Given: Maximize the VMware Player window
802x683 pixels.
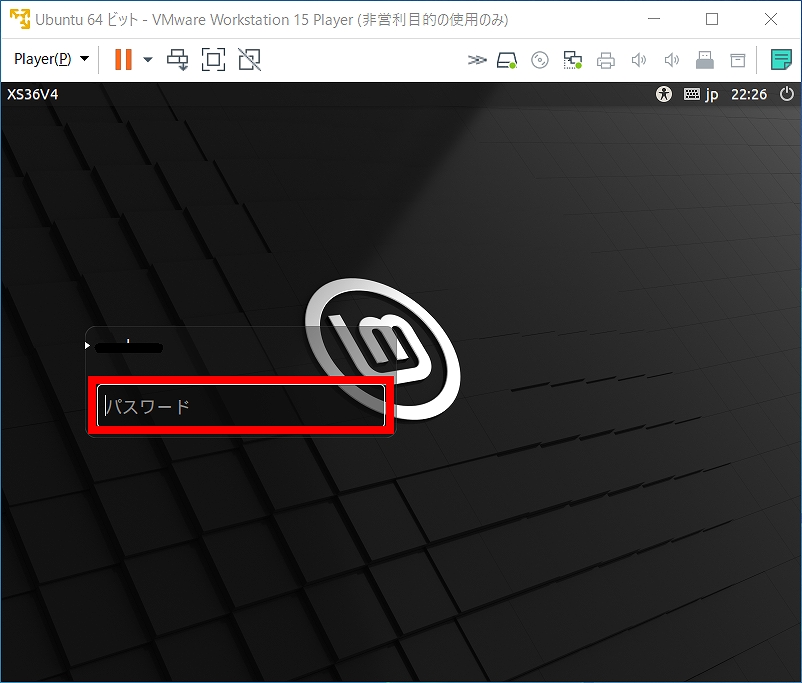Looking at the screenshot, I should [x=712, y=19].
